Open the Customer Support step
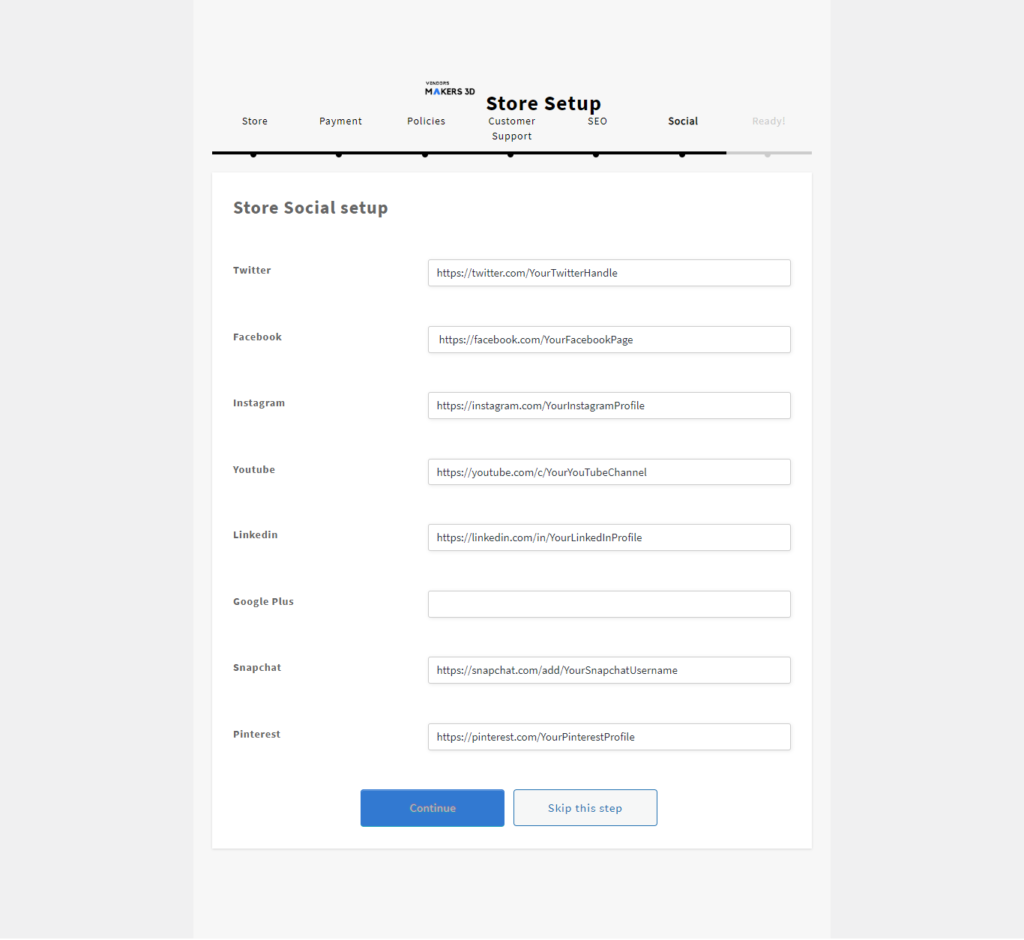 click(x=511, y=129)
